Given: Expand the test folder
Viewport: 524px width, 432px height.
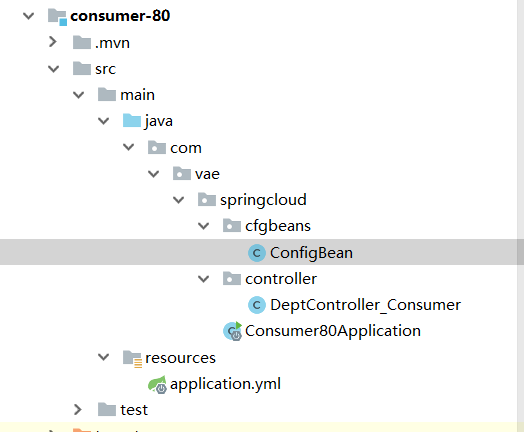Looking at the screenshot, I should [x=78, y=409].
